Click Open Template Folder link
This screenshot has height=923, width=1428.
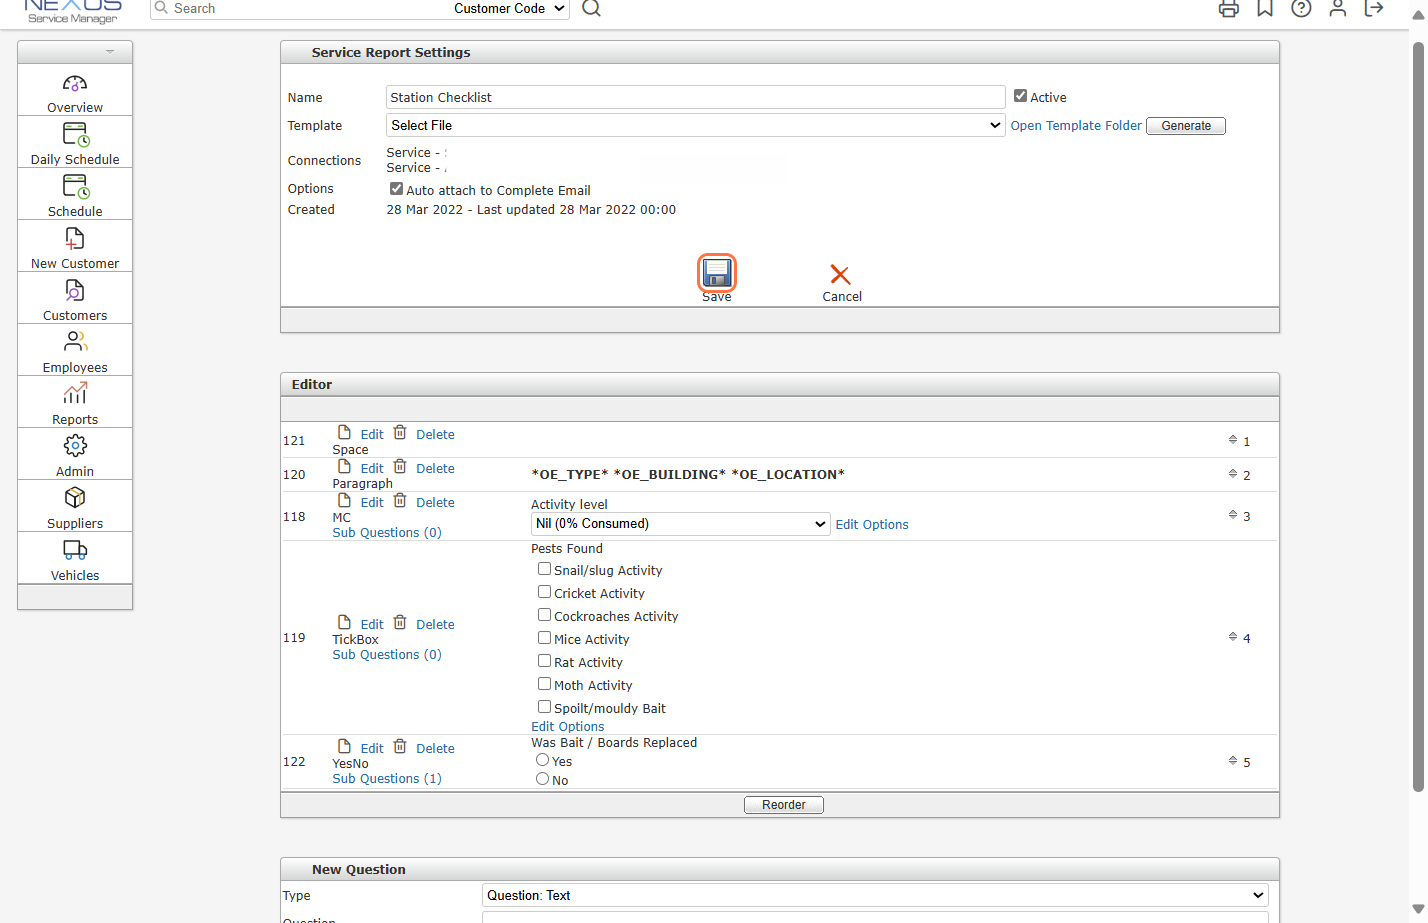[x=1076, y=125]
